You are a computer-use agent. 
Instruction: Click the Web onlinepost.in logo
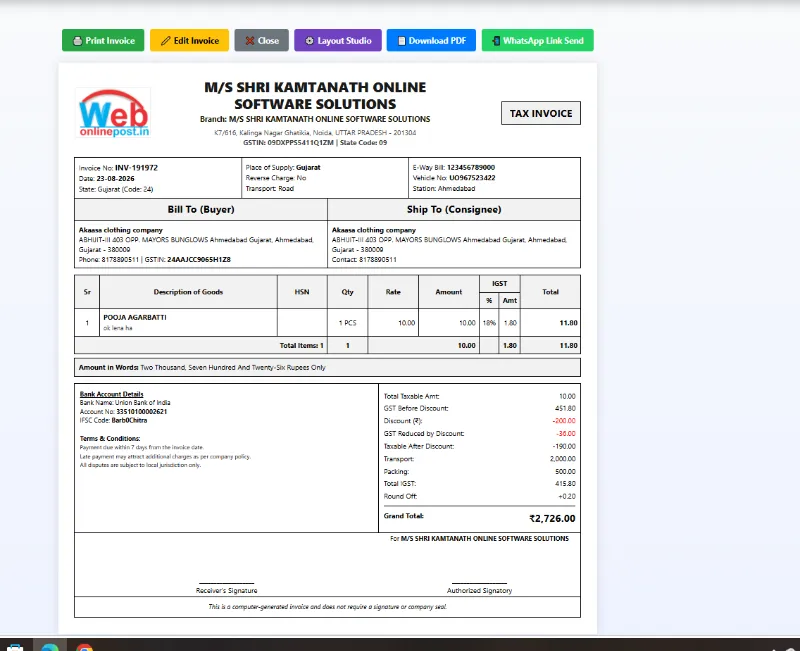coord(113,113)
